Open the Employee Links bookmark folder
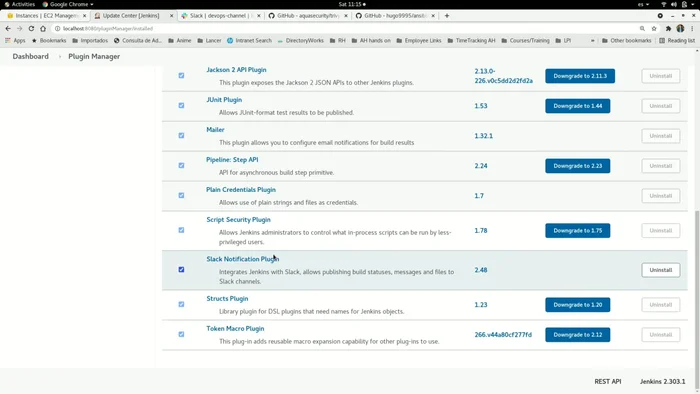This screenshot has width=700, height=394. pyautogui.click(x=419, y=41)
